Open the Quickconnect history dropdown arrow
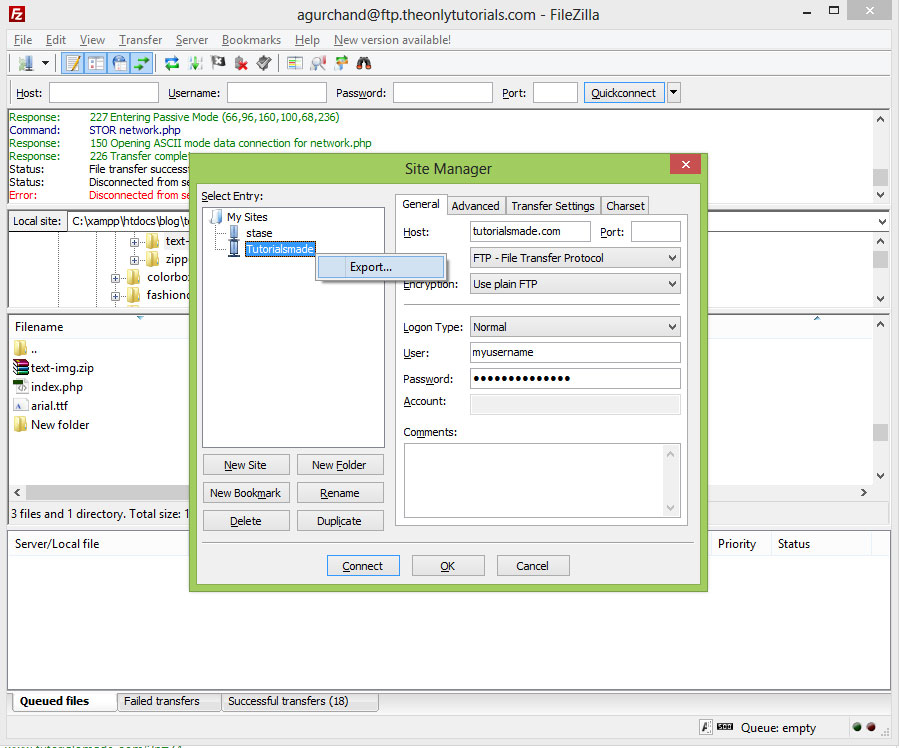899x748 pixels. point(673,92)
